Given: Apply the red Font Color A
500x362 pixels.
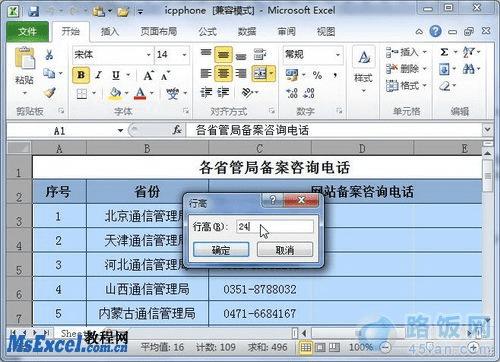Looking at the screenshot, I should (x=140, y=94).
